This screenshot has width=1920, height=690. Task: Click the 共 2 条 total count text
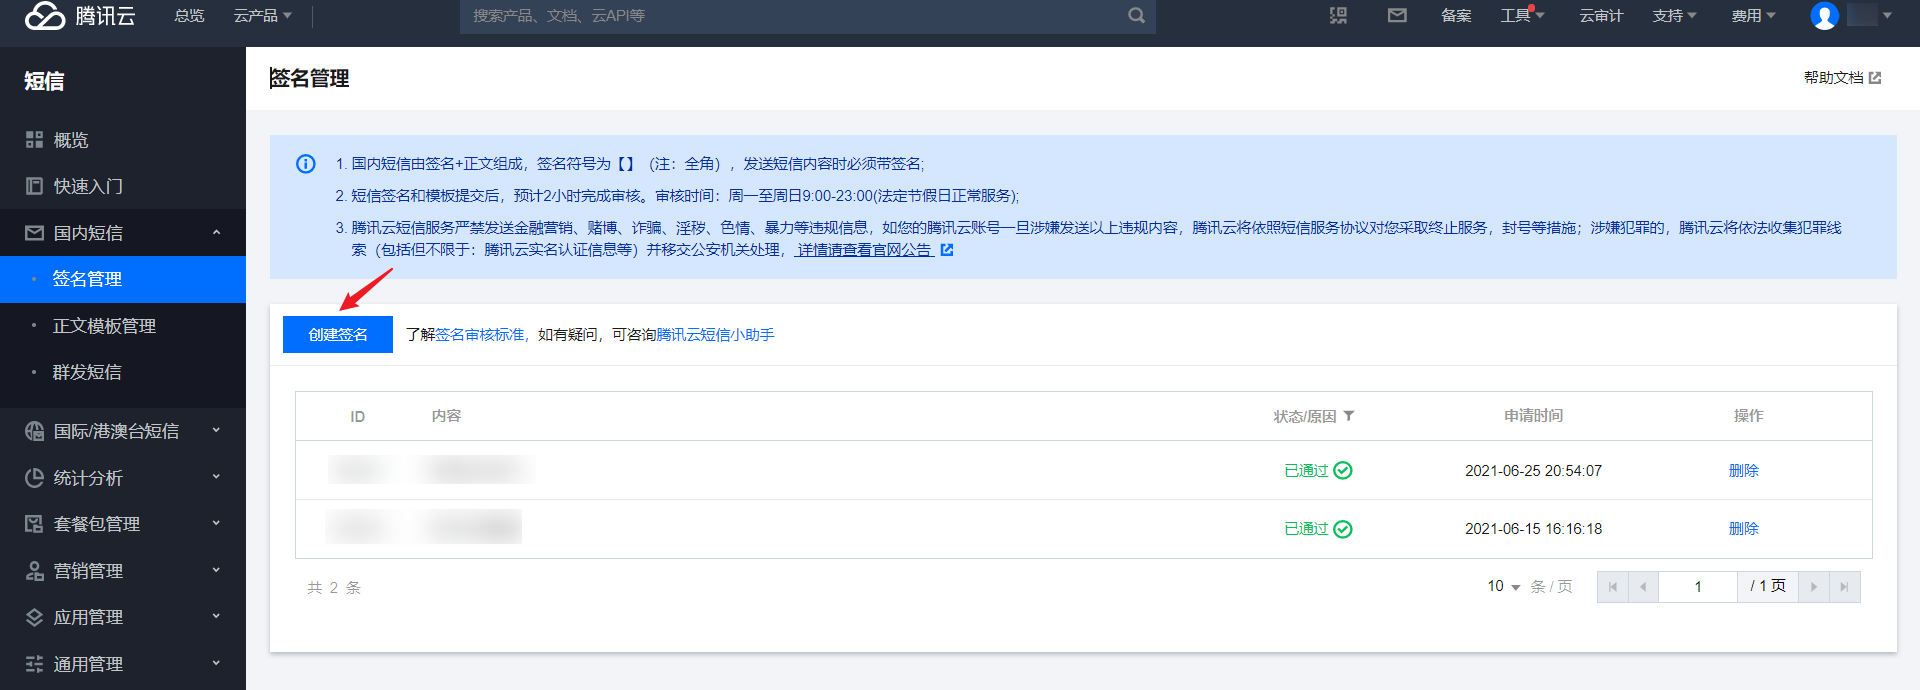pyautogui.click(x=334, y=588)
